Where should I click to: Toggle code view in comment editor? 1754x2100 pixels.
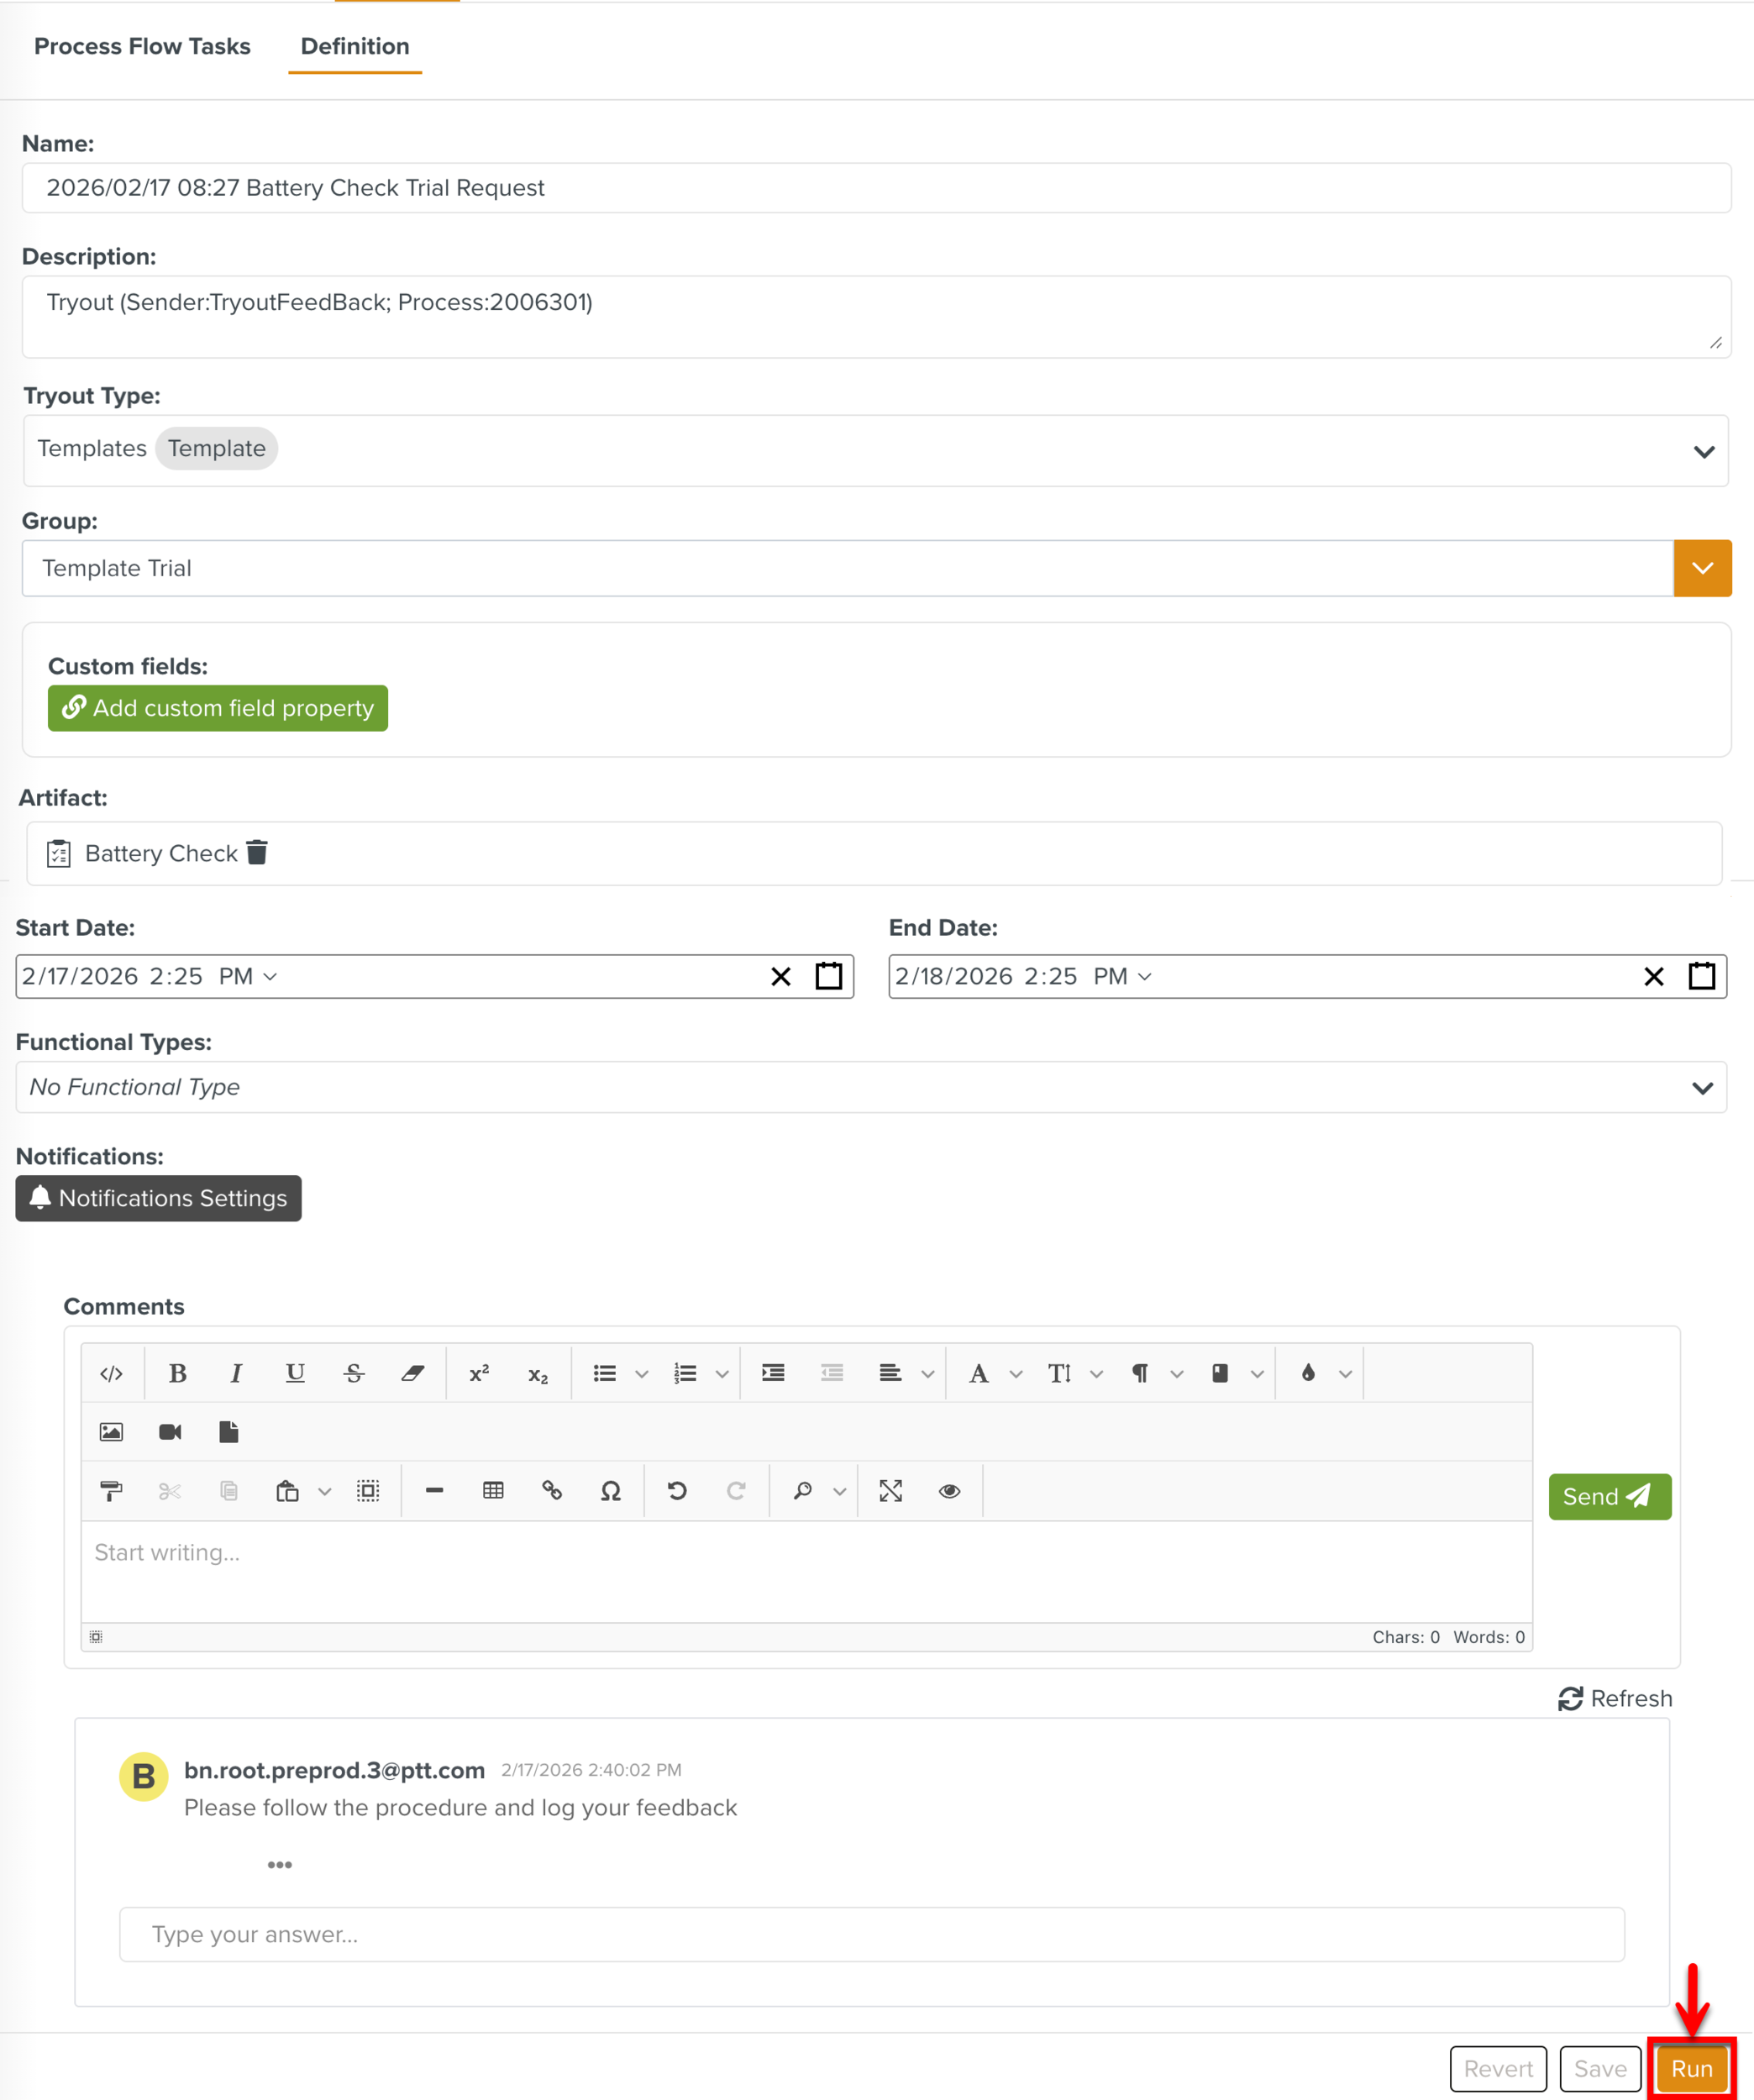click(111, 1373)
